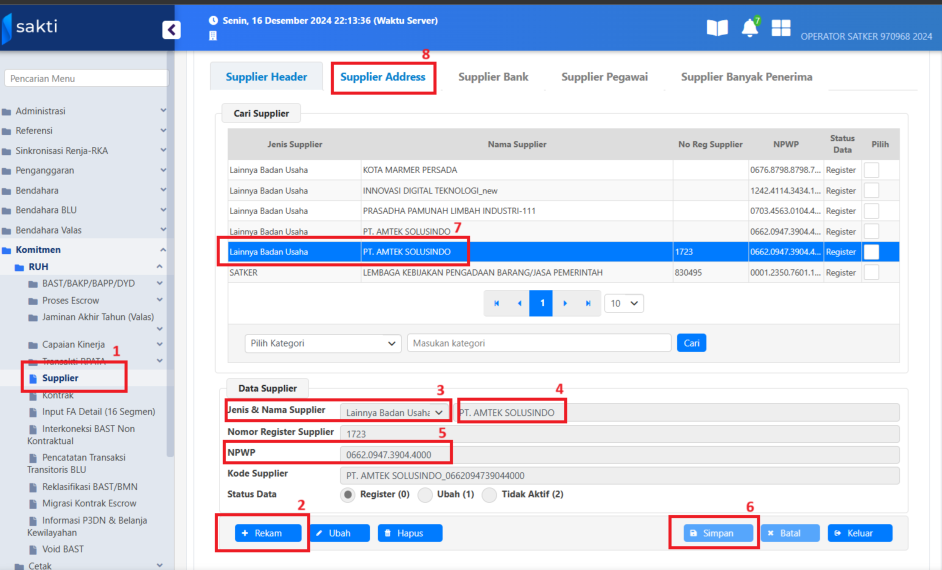The width and height of the screenshot is (942, 570).
Task: Open the notifications bell icon
Action: [x=749, y=28]
